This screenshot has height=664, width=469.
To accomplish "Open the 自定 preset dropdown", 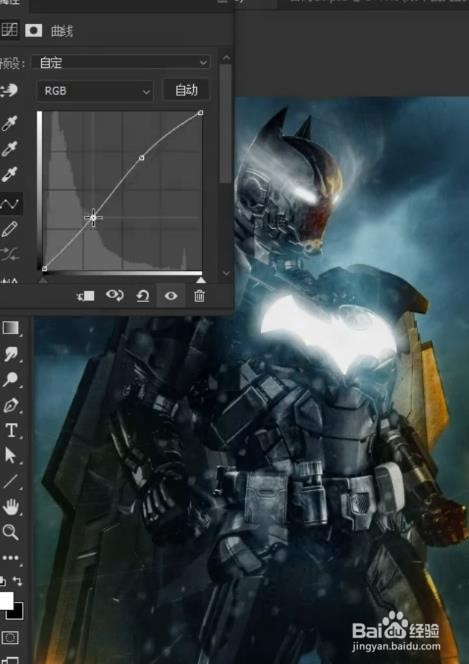I will (x=121, y=63).
